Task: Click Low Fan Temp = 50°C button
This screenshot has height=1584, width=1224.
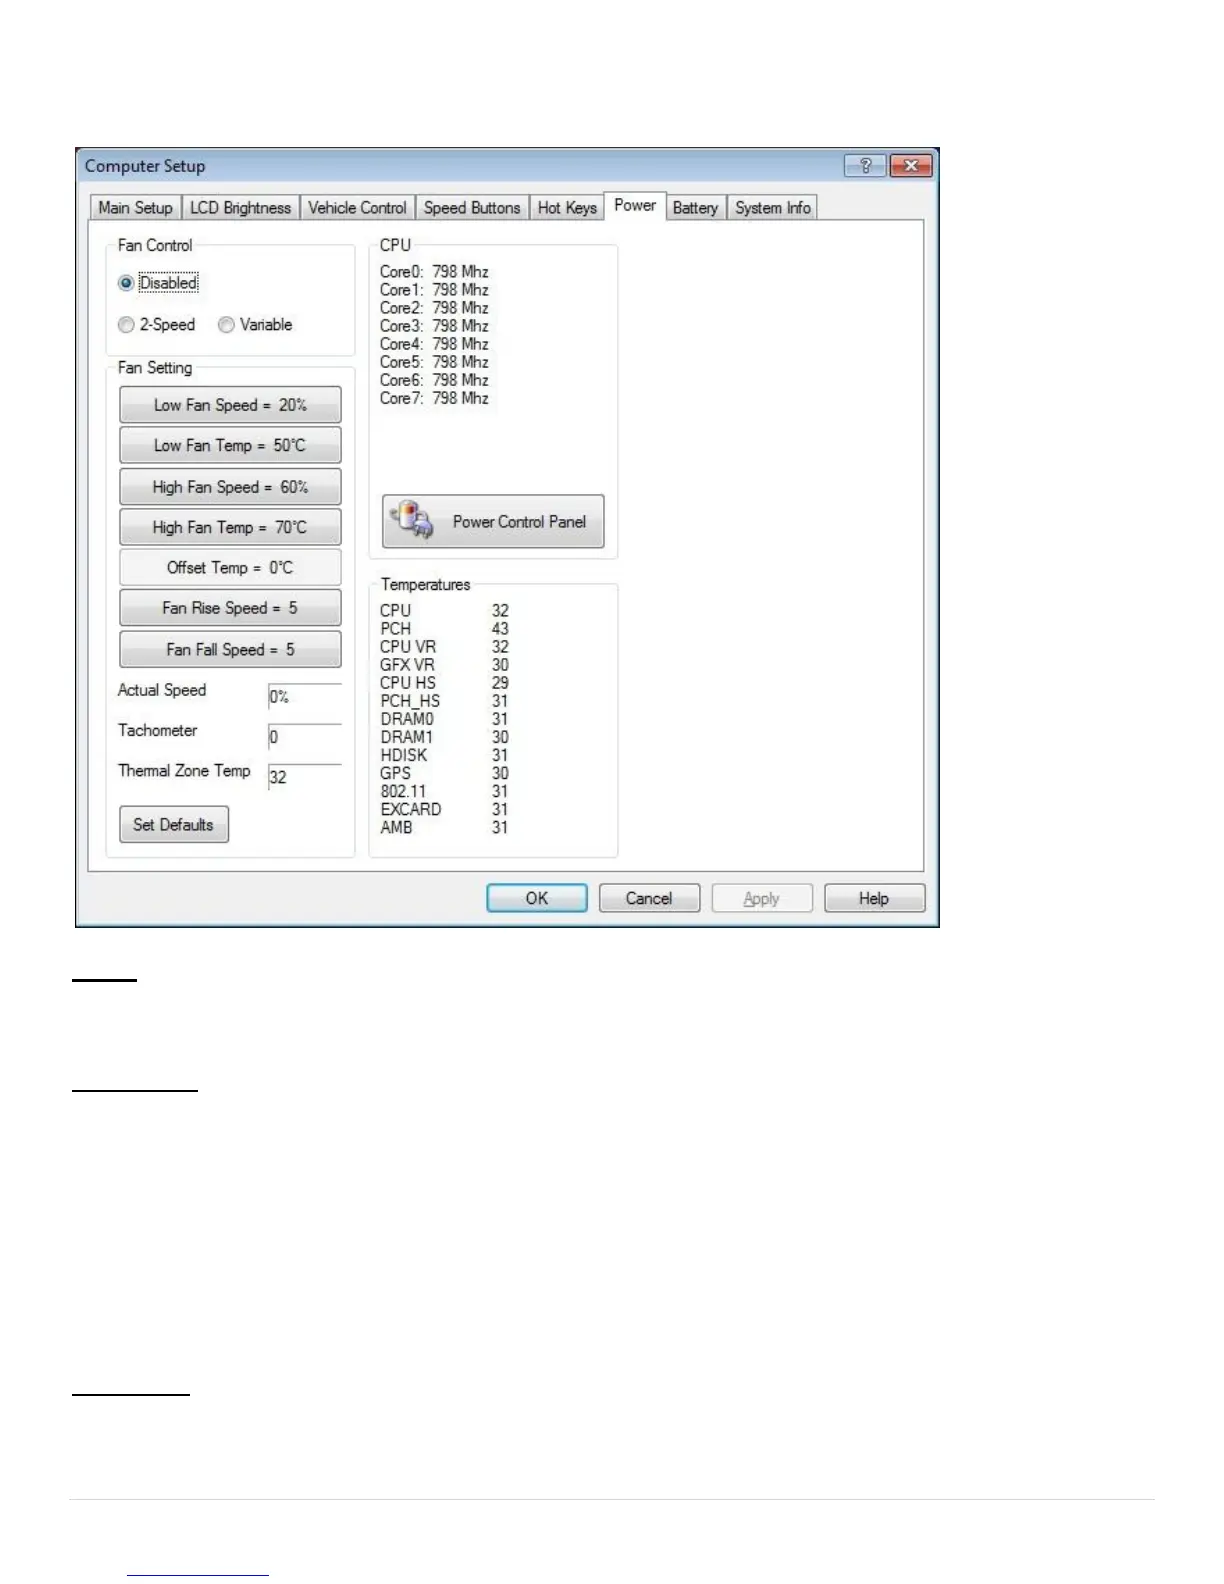Action: pos(230,445)
